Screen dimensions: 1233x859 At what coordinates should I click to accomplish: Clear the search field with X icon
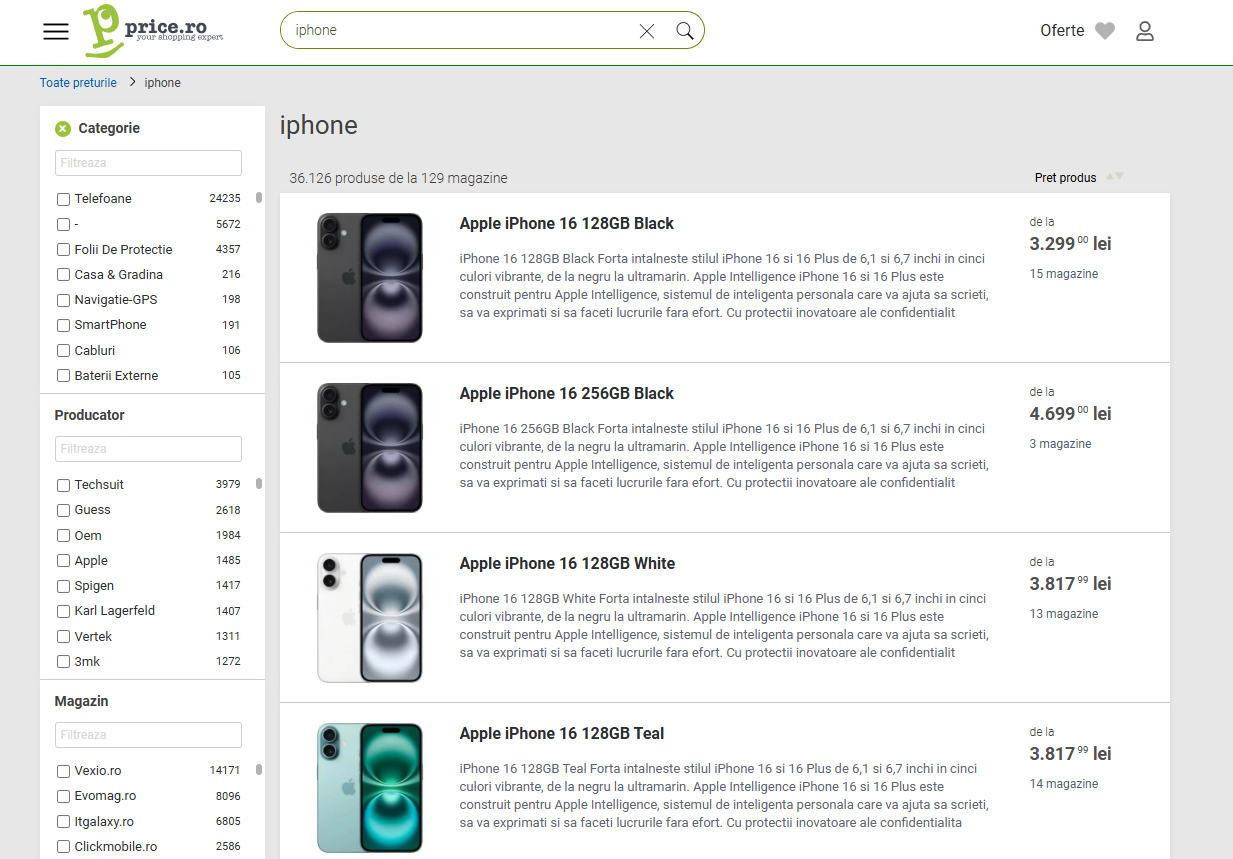click(x=647, y=31)
